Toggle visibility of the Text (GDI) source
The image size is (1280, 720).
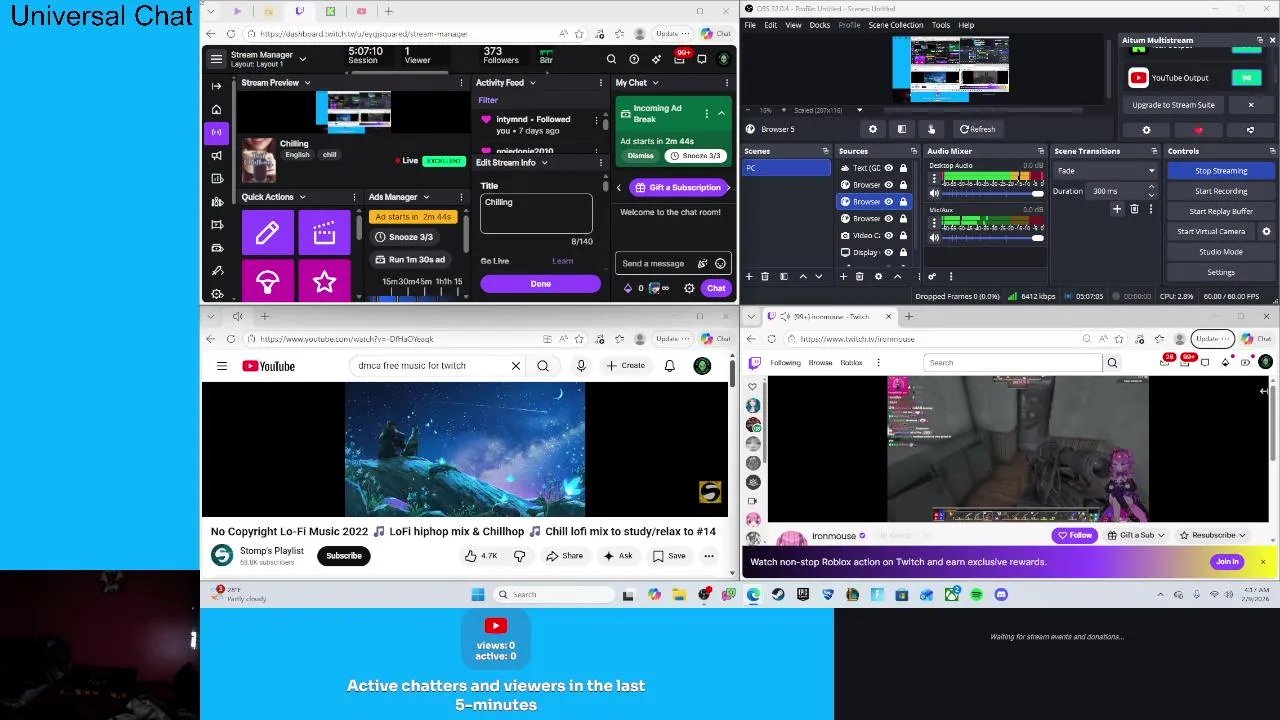[x=888, y=168]
